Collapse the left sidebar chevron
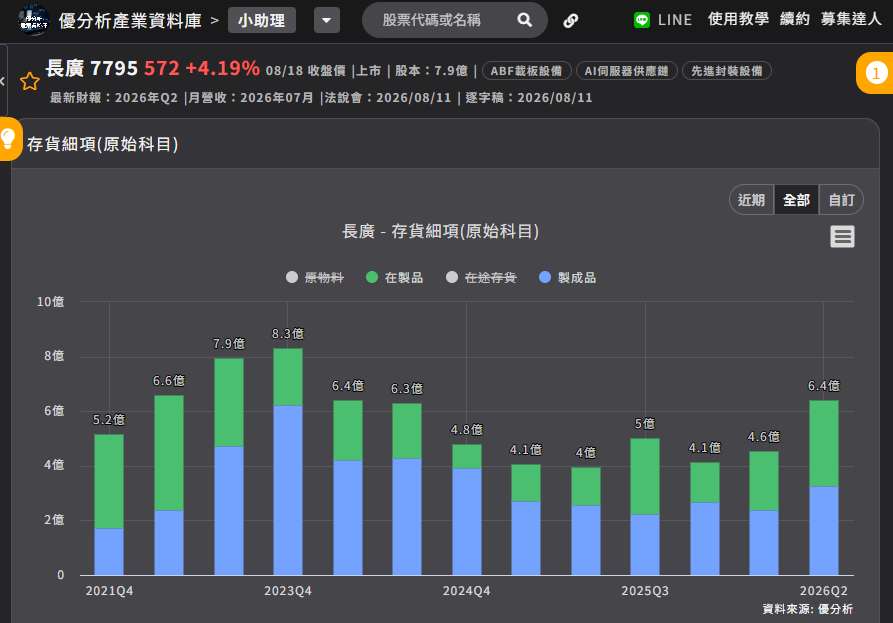Viewport: 893px width, 623px height. tap(3, 81)
